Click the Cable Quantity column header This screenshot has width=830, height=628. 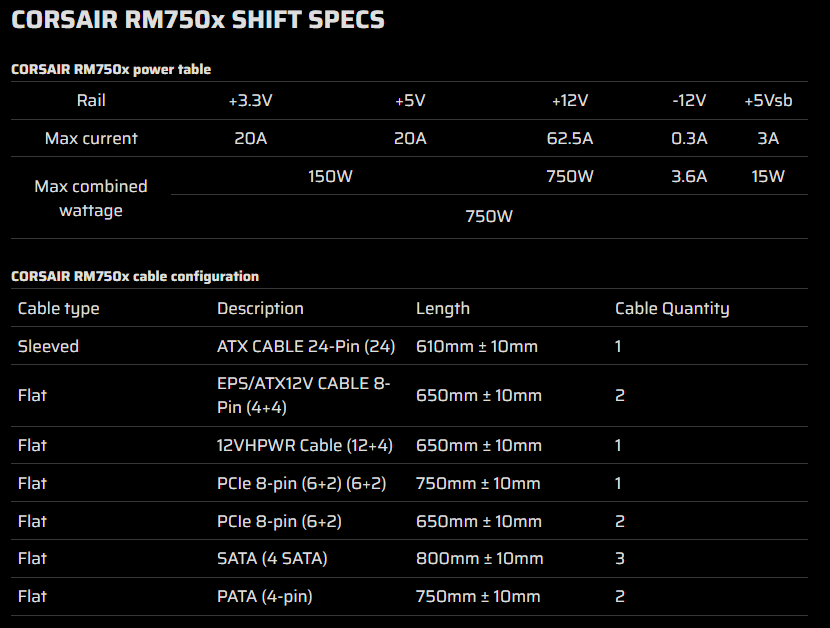tap(672, 308)
